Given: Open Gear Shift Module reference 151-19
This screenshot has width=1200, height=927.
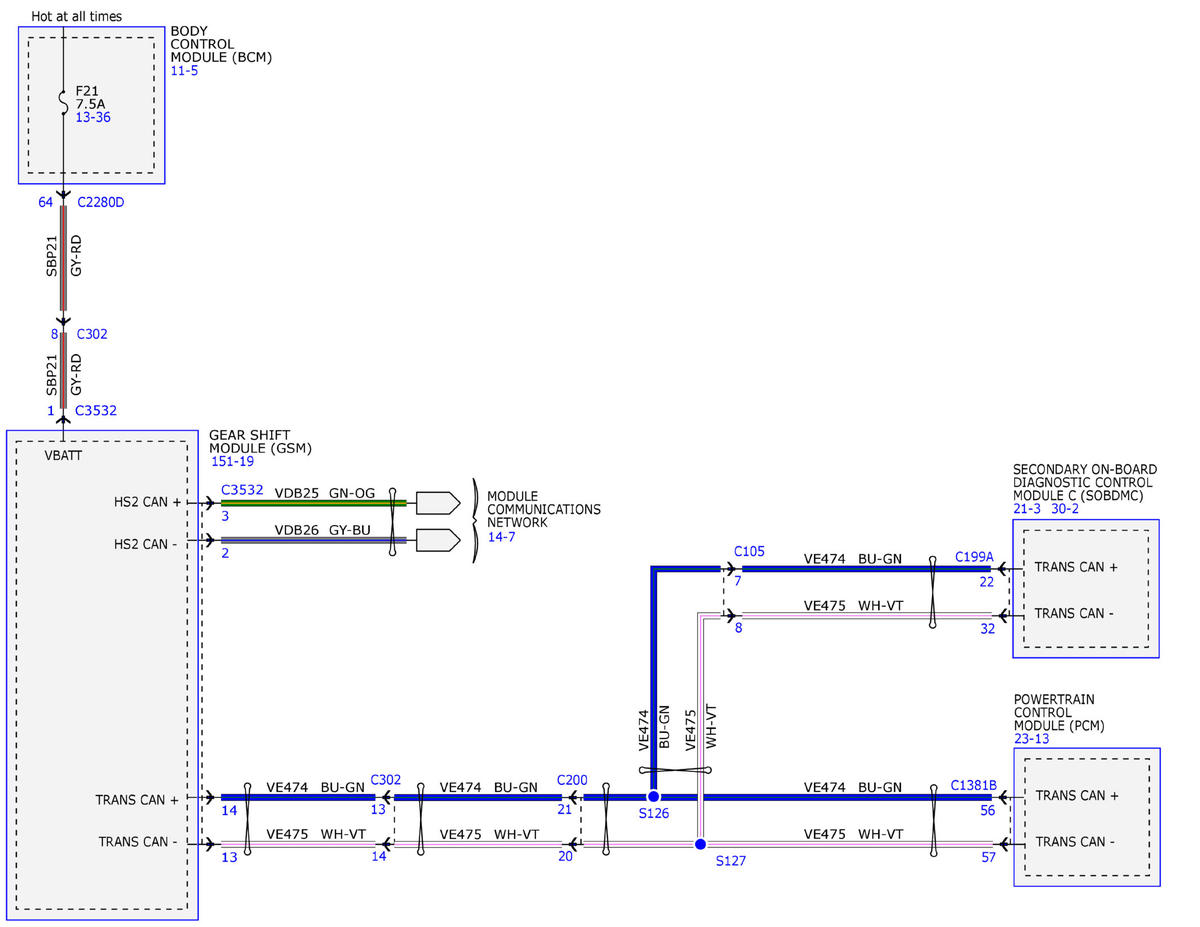Looking at the screenshot, I should pyautogui.click(x=232, y=462).
